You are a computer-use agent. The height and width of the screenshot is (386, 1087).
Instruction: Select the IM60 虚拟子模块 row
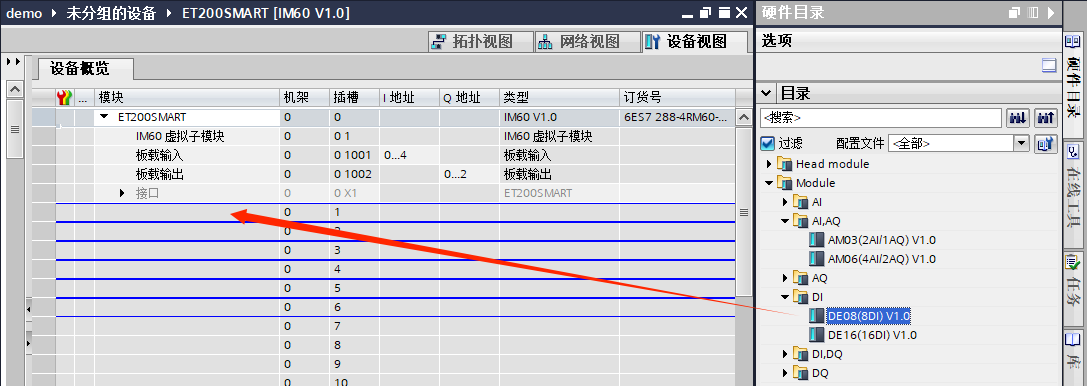pyautogui.click(x=180, y=137)
